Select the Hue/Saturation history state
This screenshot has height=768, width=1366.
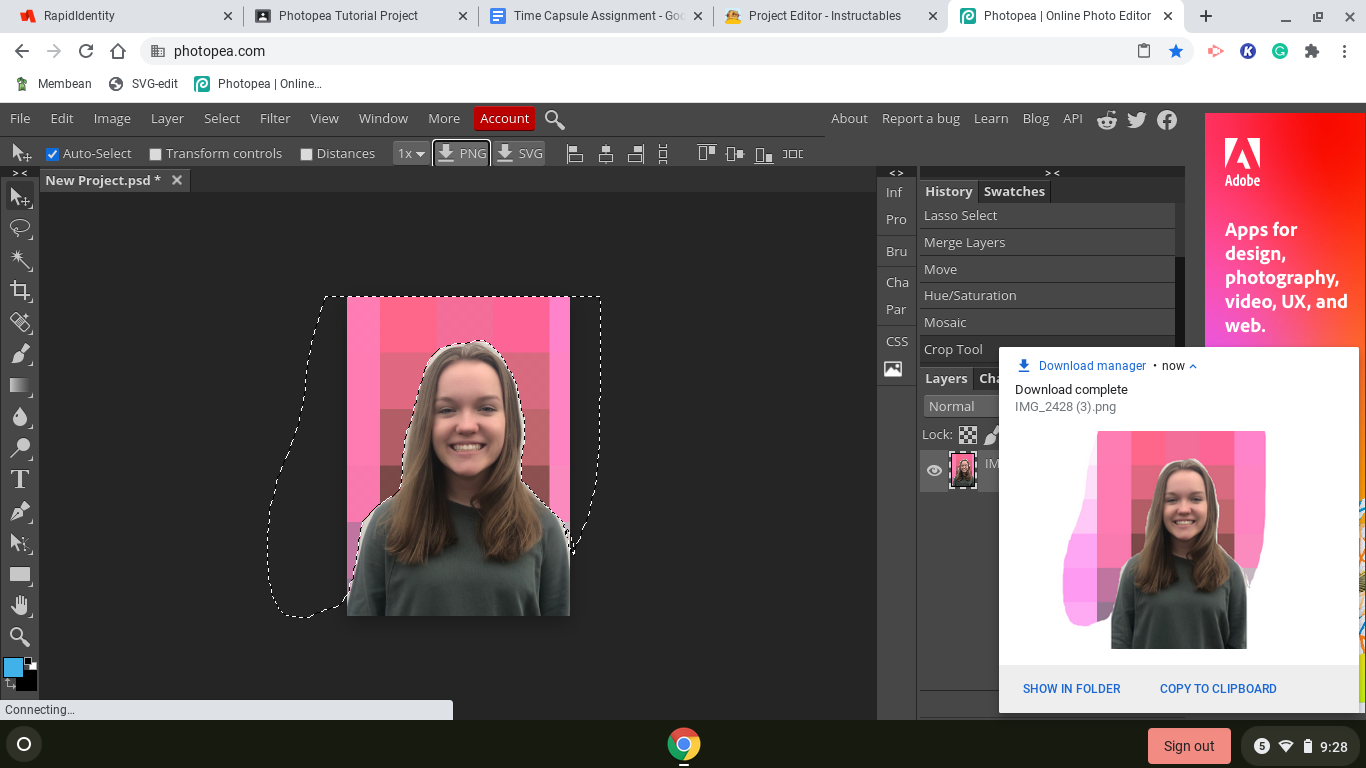[x=970, y=295]
